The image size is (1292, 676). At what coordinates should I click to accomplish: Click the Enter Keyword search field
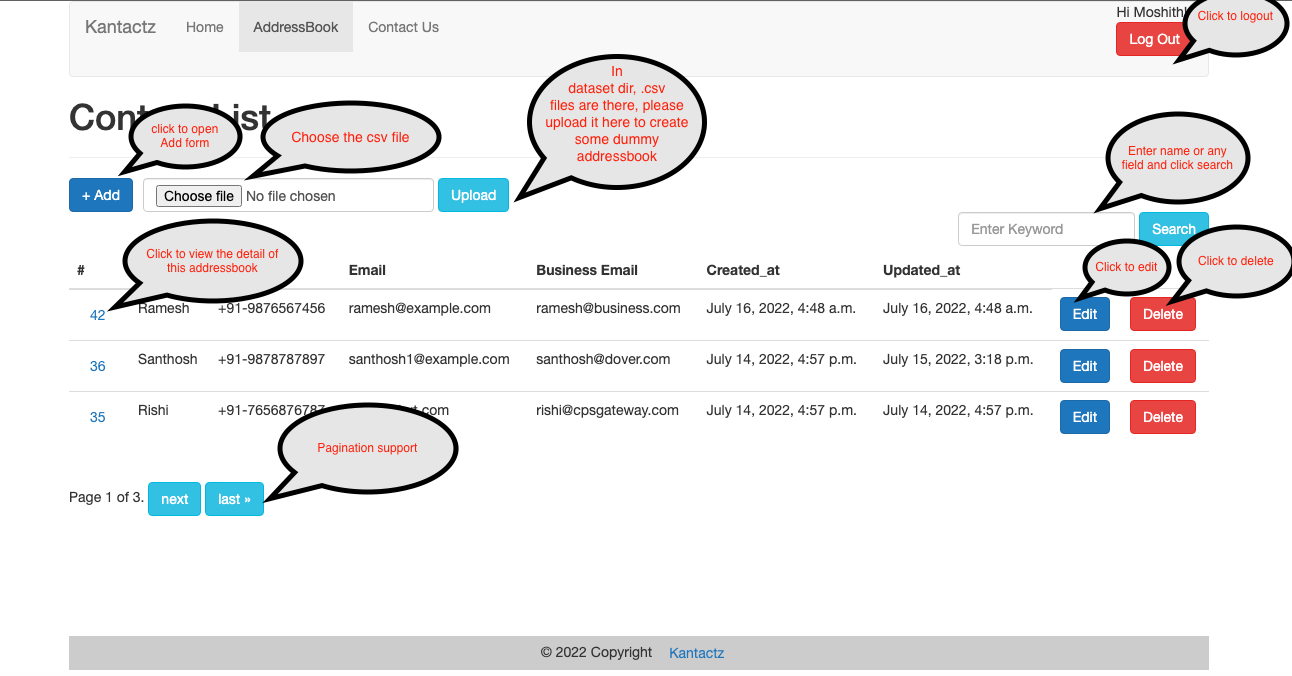point(1044,228)
